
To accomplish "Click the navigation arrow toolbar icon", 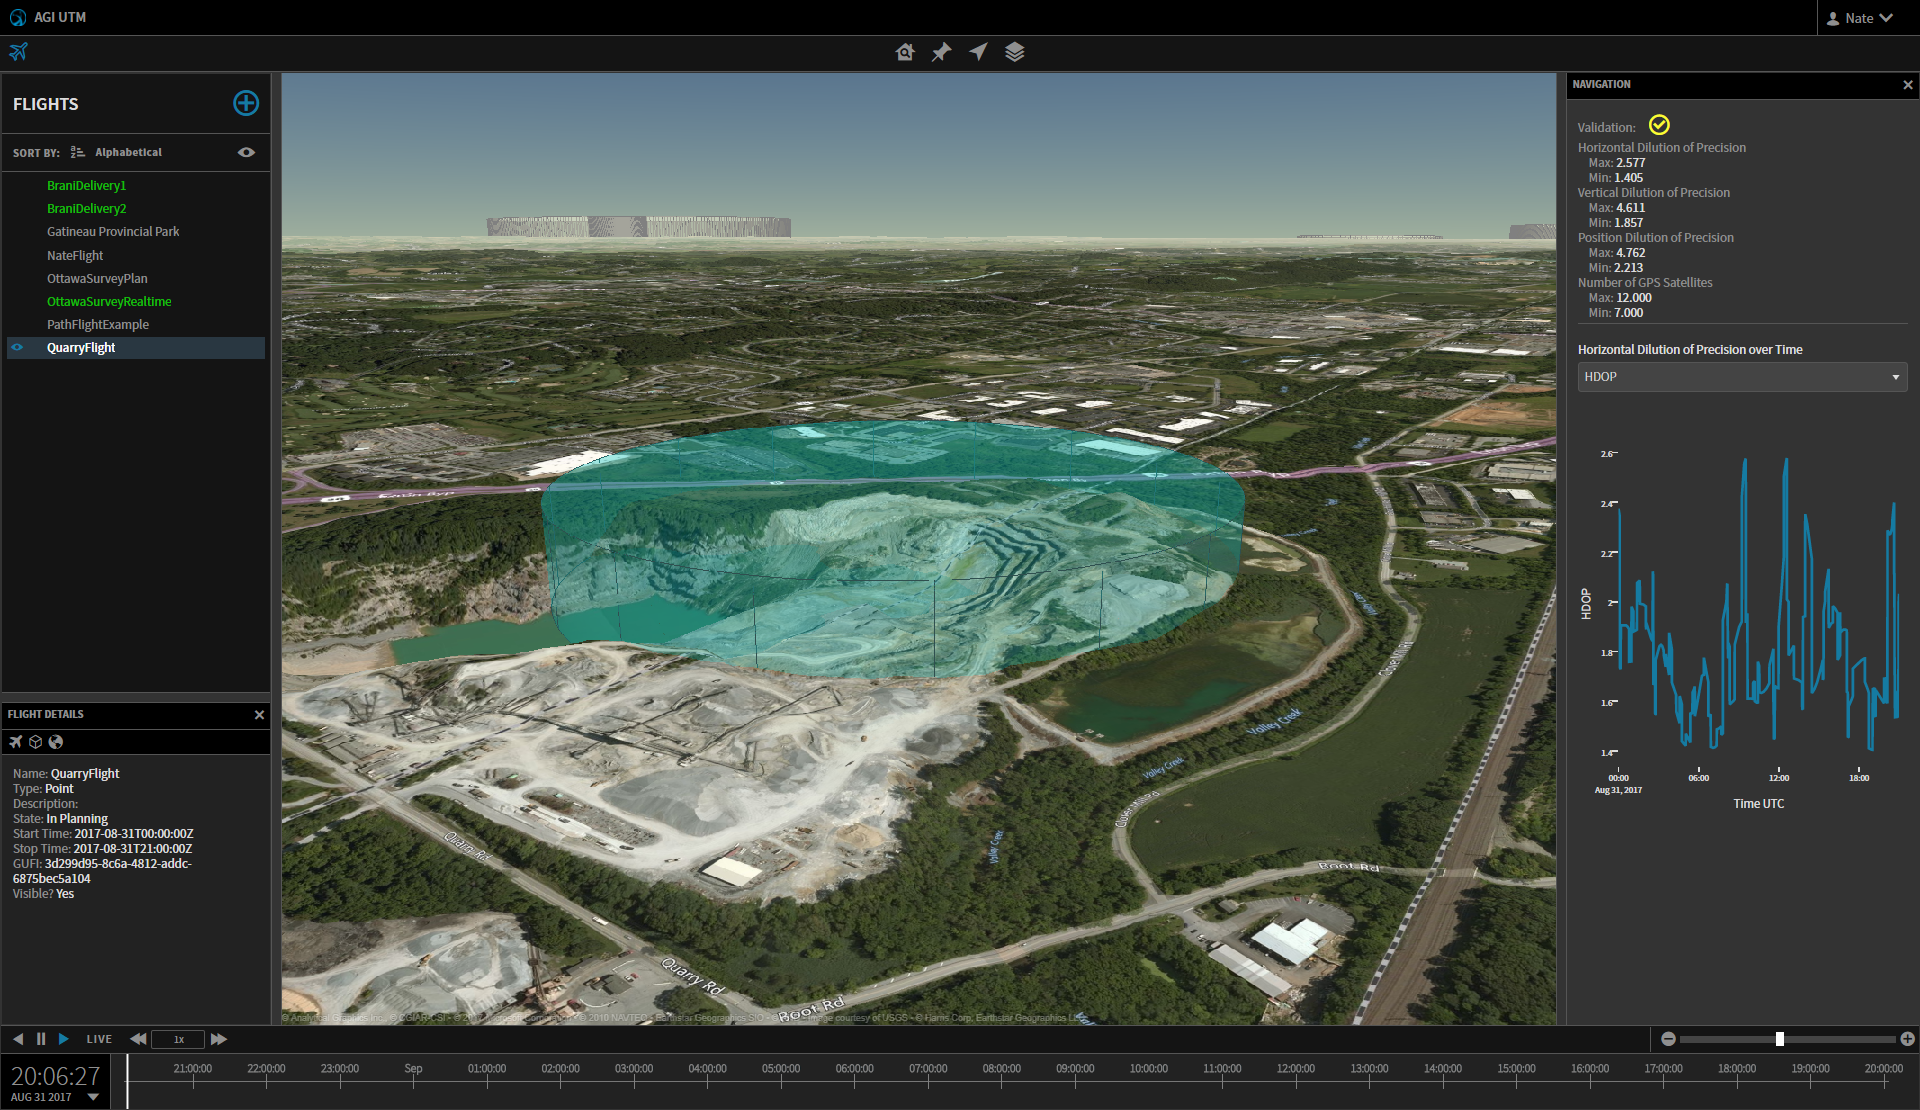I will click(x=978, y=52).
